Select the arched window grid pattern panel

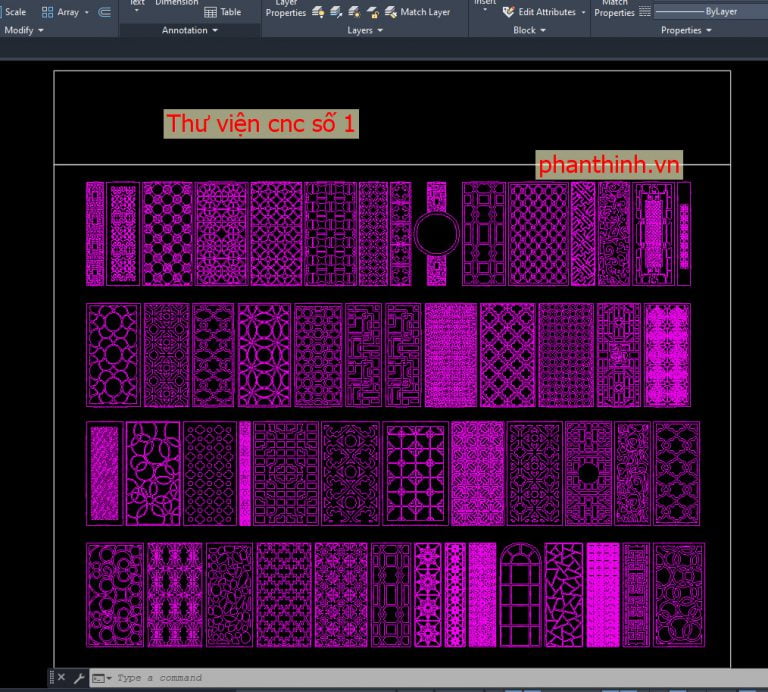[x=521, y=595]
